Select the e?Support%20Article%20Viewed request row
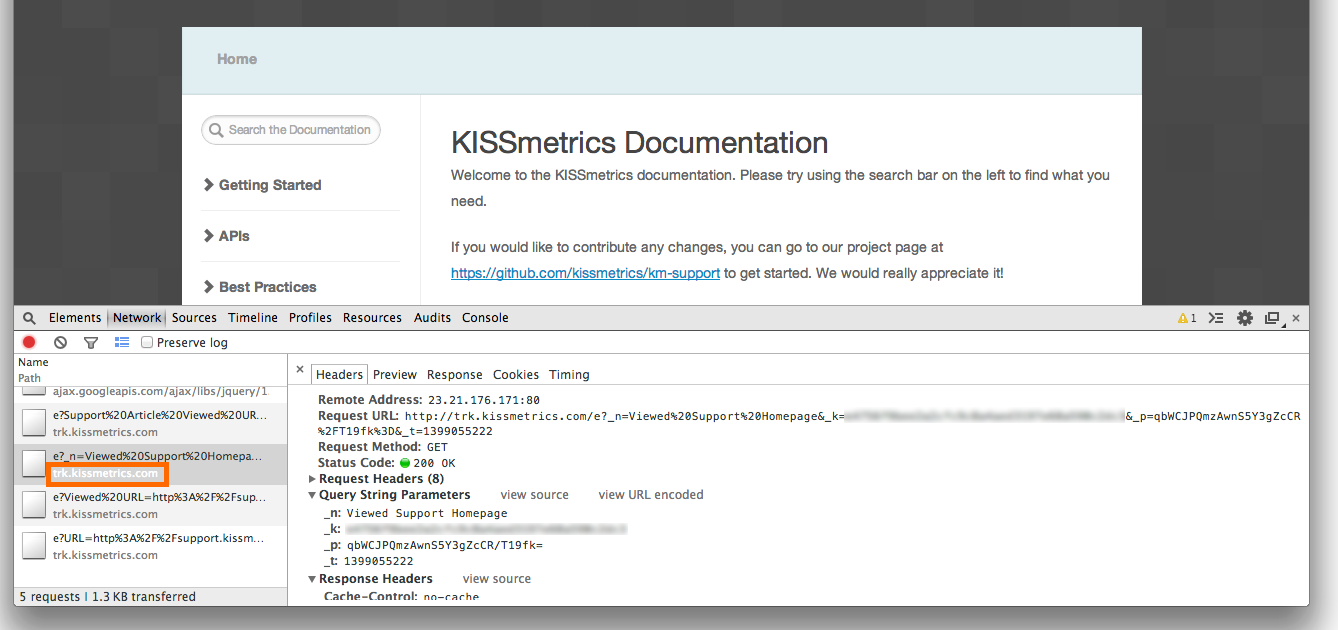 tap(151, 423)
